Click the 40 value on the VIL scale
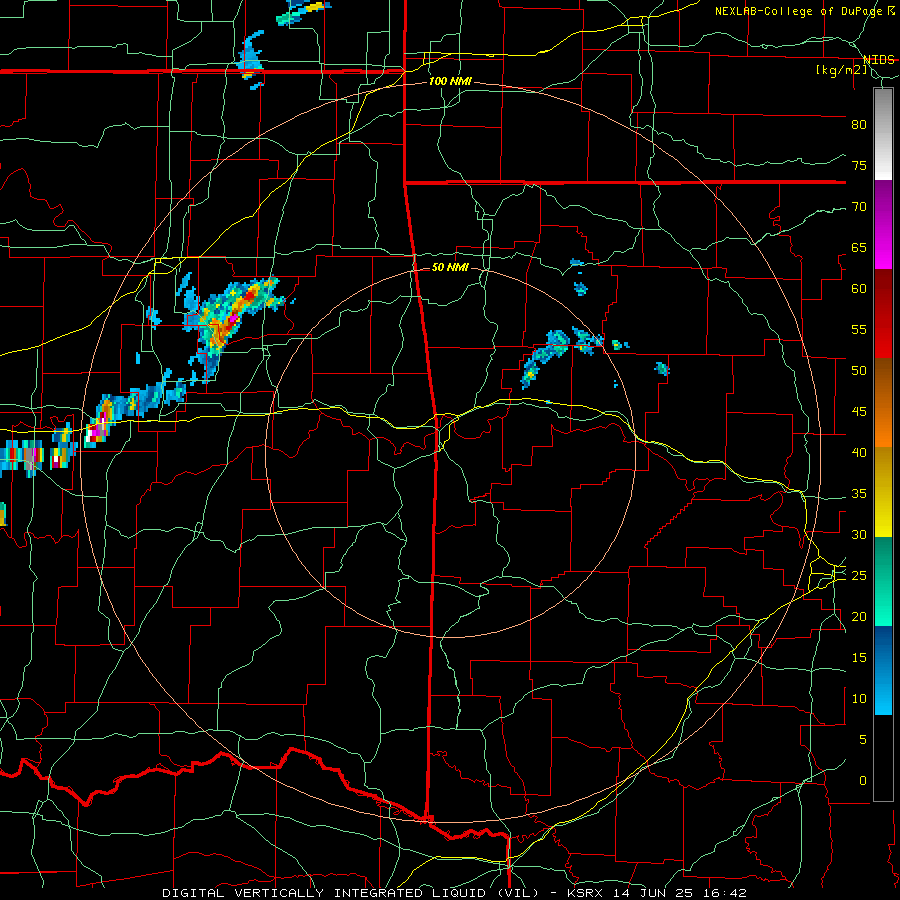The image size is (900, 900). click(859, 453)
